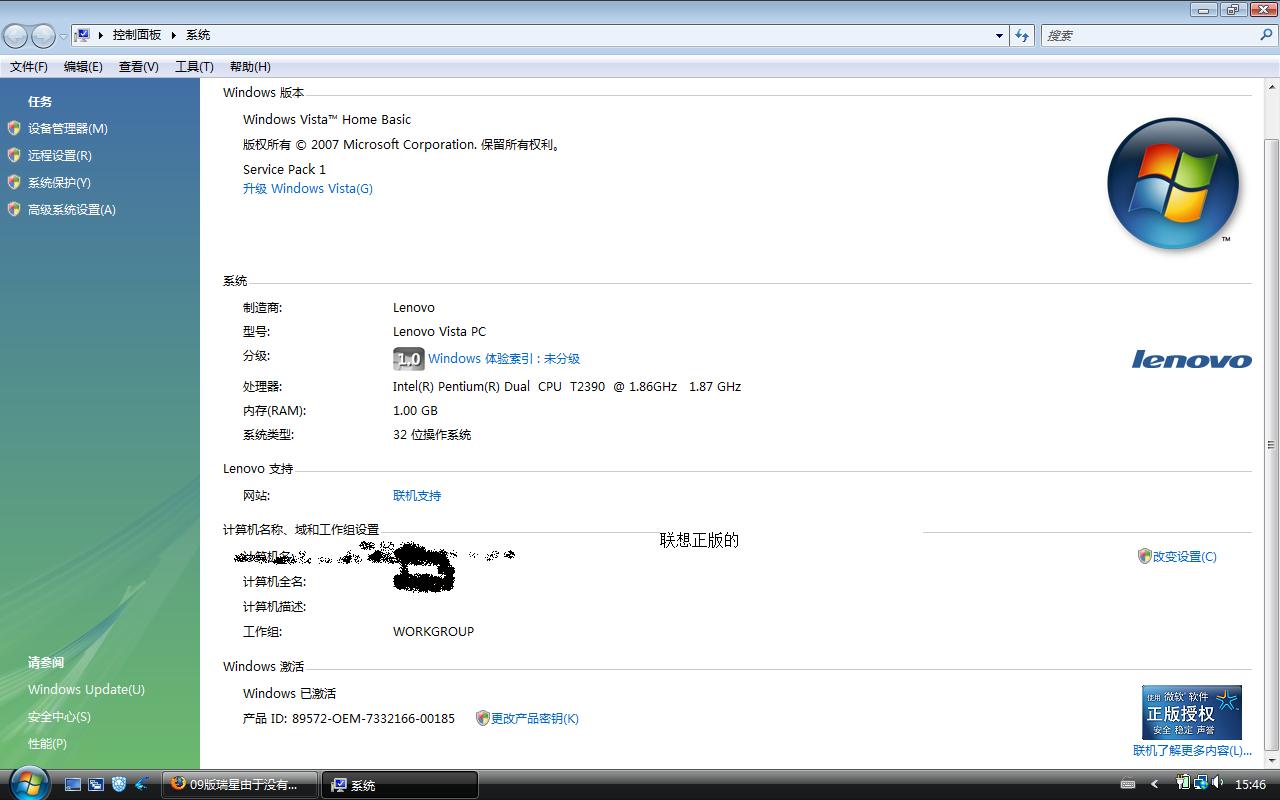Show hidden tray icons with the arrow

point(1155,785)
